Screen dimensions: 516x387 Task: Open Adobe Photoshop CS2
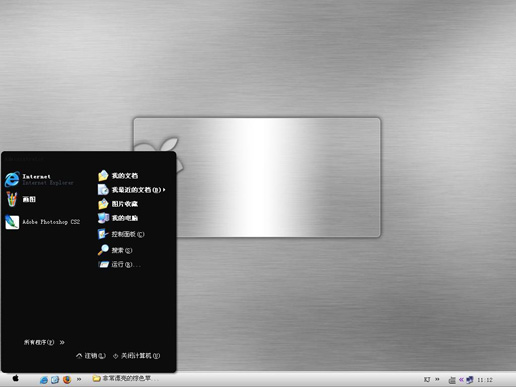[x=43, y=222]
